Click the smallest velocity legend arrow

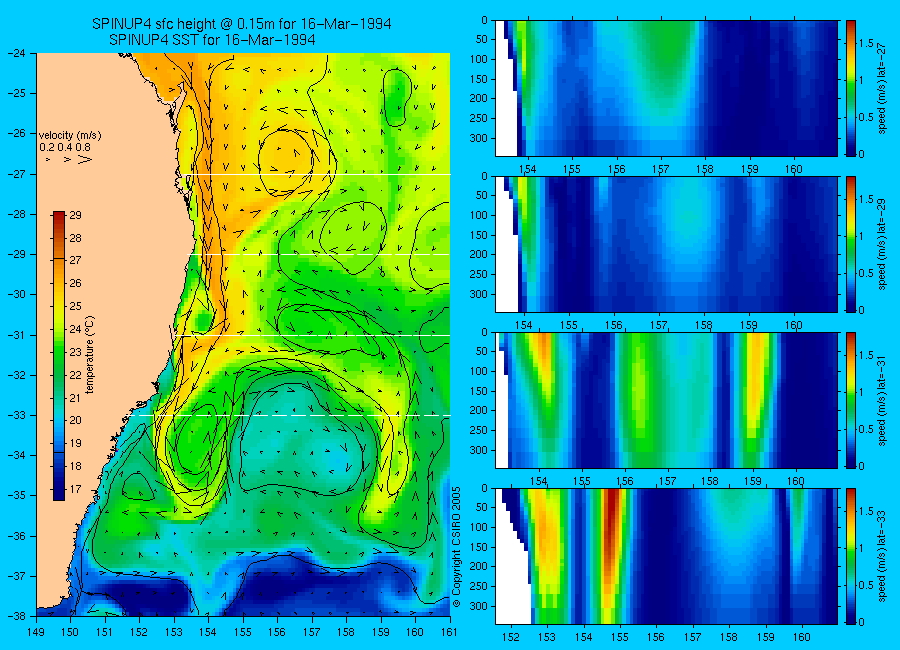(x=48, y=159)
